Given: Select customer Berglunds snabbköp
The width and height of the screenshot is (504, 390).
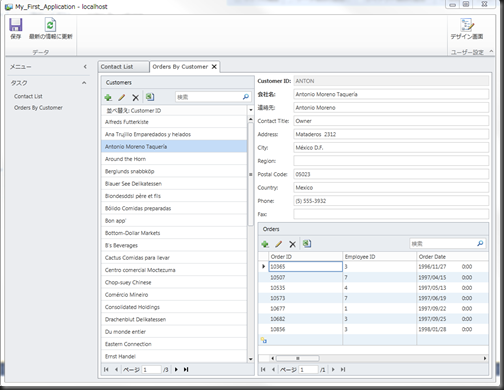Looking at the screenshot, I should coord(174,171).
